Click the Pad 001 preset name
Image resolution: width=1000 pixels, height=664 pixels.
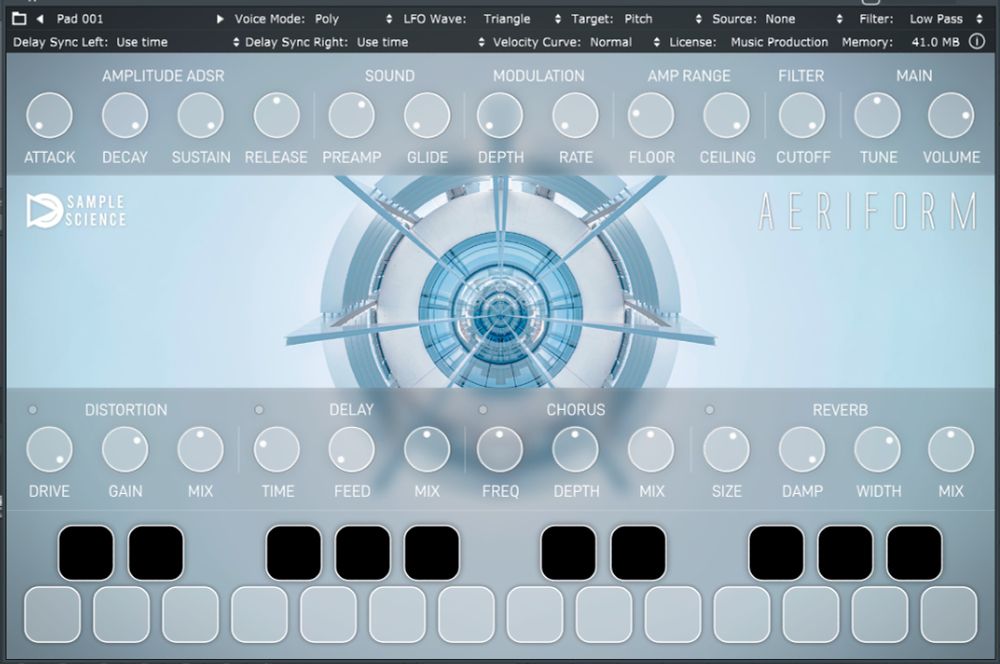click(x=80, y=19)
